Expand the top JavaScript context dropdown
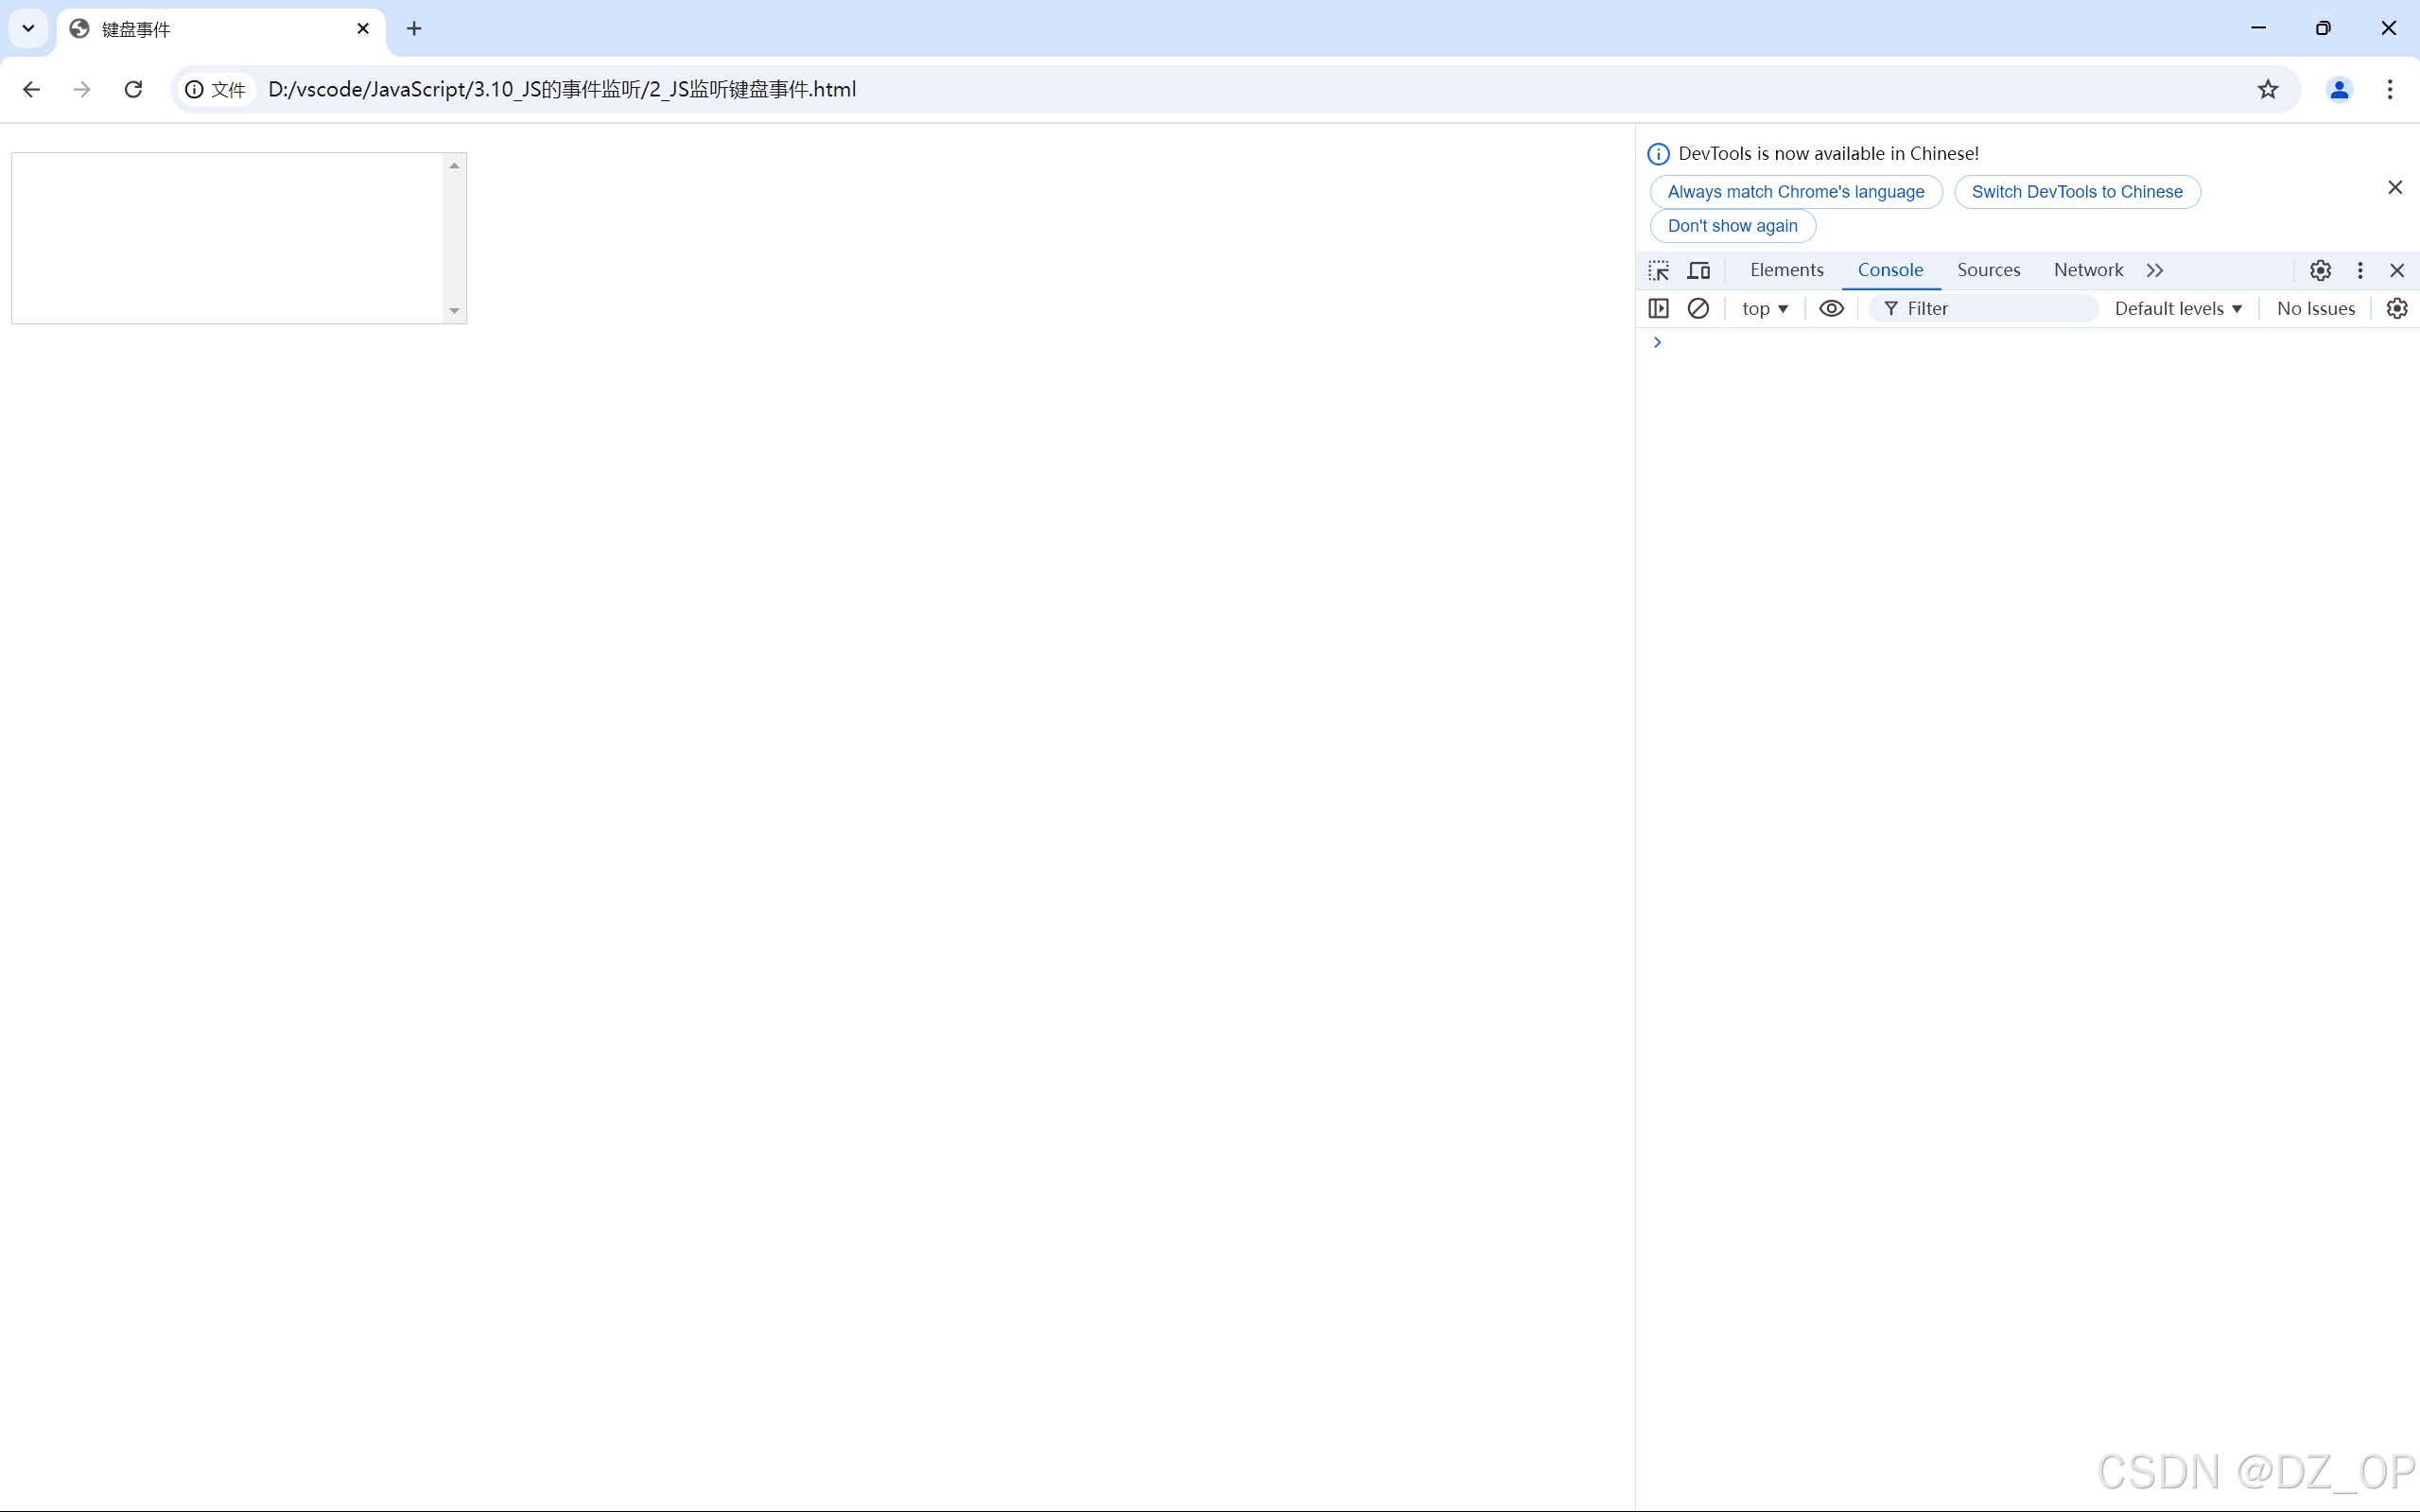The height and width of the screenshot is (1512, 2420). coord(1764,308)
